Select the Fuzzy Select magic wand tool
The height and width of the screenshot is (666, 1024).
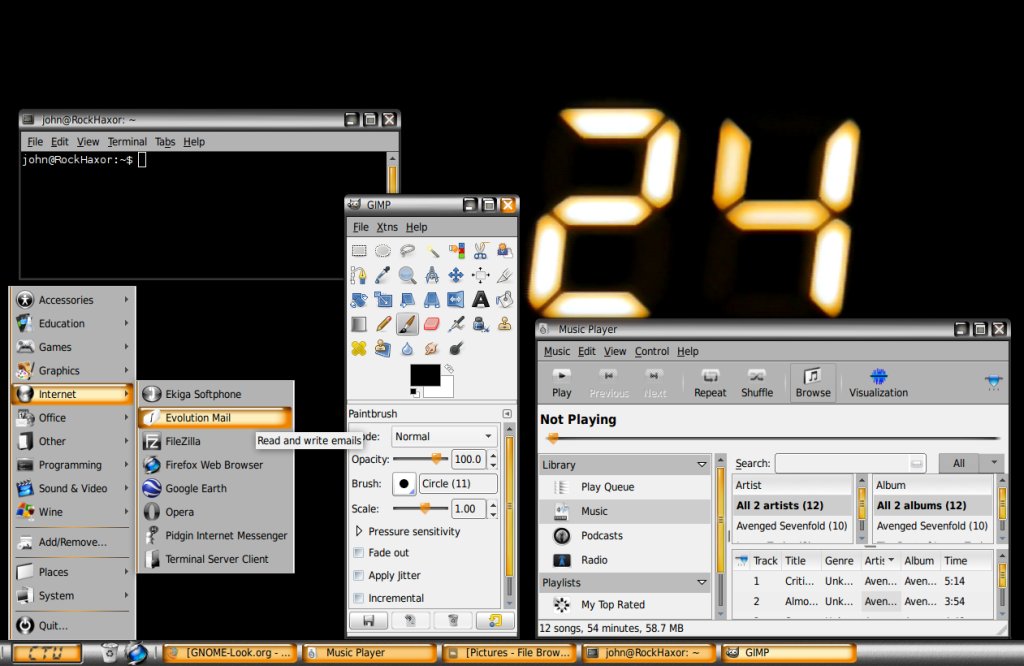tap(432, 251)
